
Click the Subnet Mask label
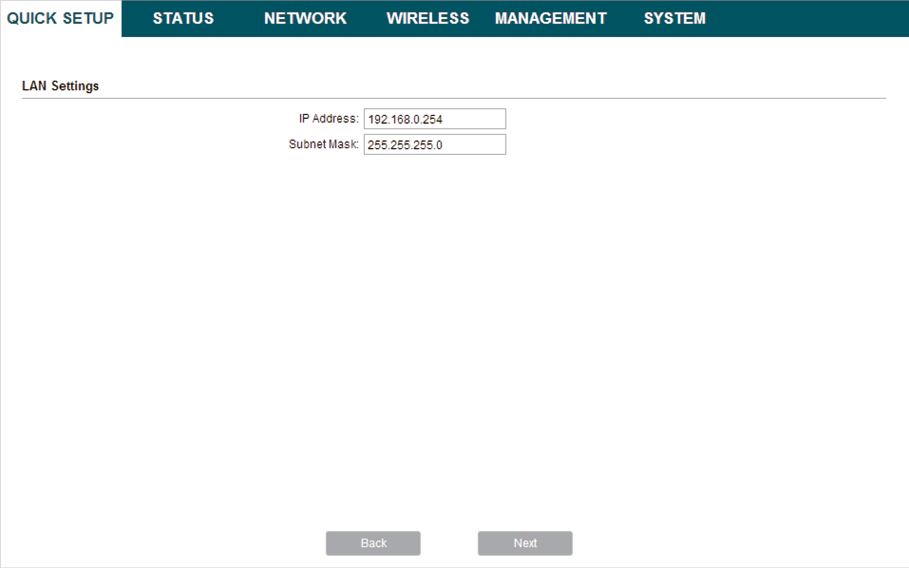(323, 145)
